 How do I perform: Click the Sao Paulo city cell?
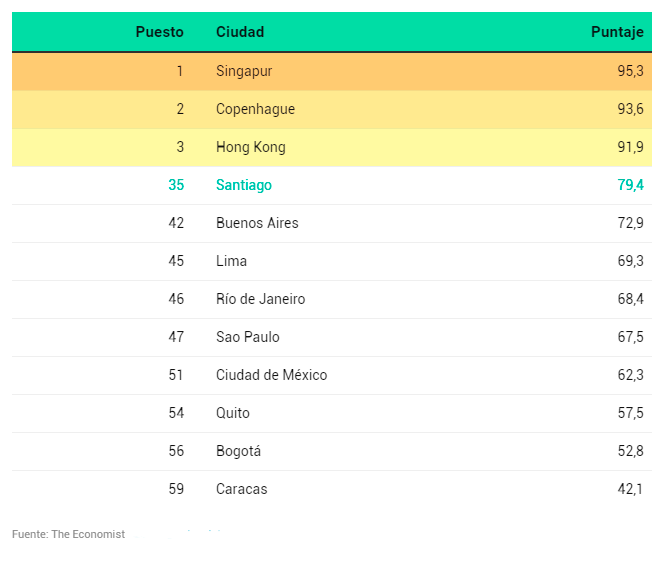tap(247, 337)
